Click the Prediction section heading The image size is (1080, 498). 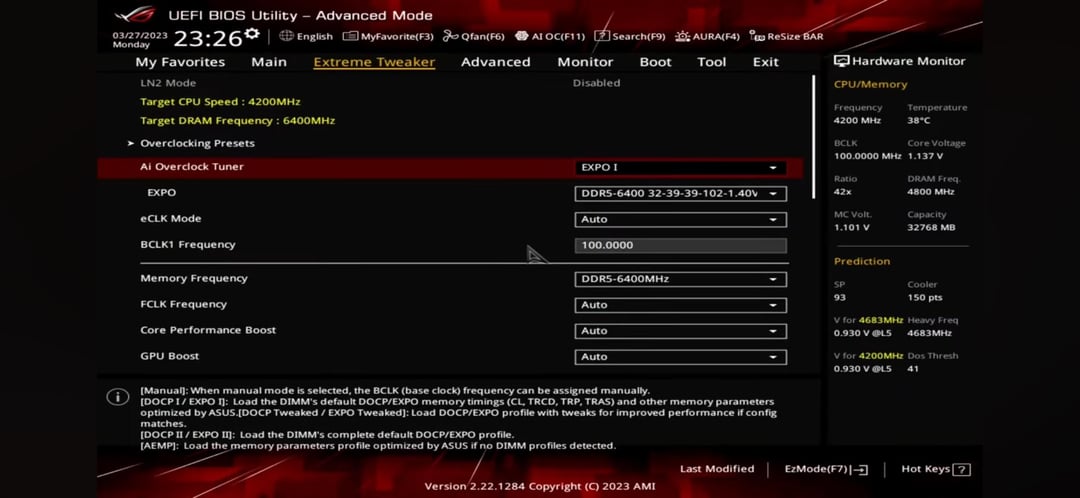click(x=862, y=262)
